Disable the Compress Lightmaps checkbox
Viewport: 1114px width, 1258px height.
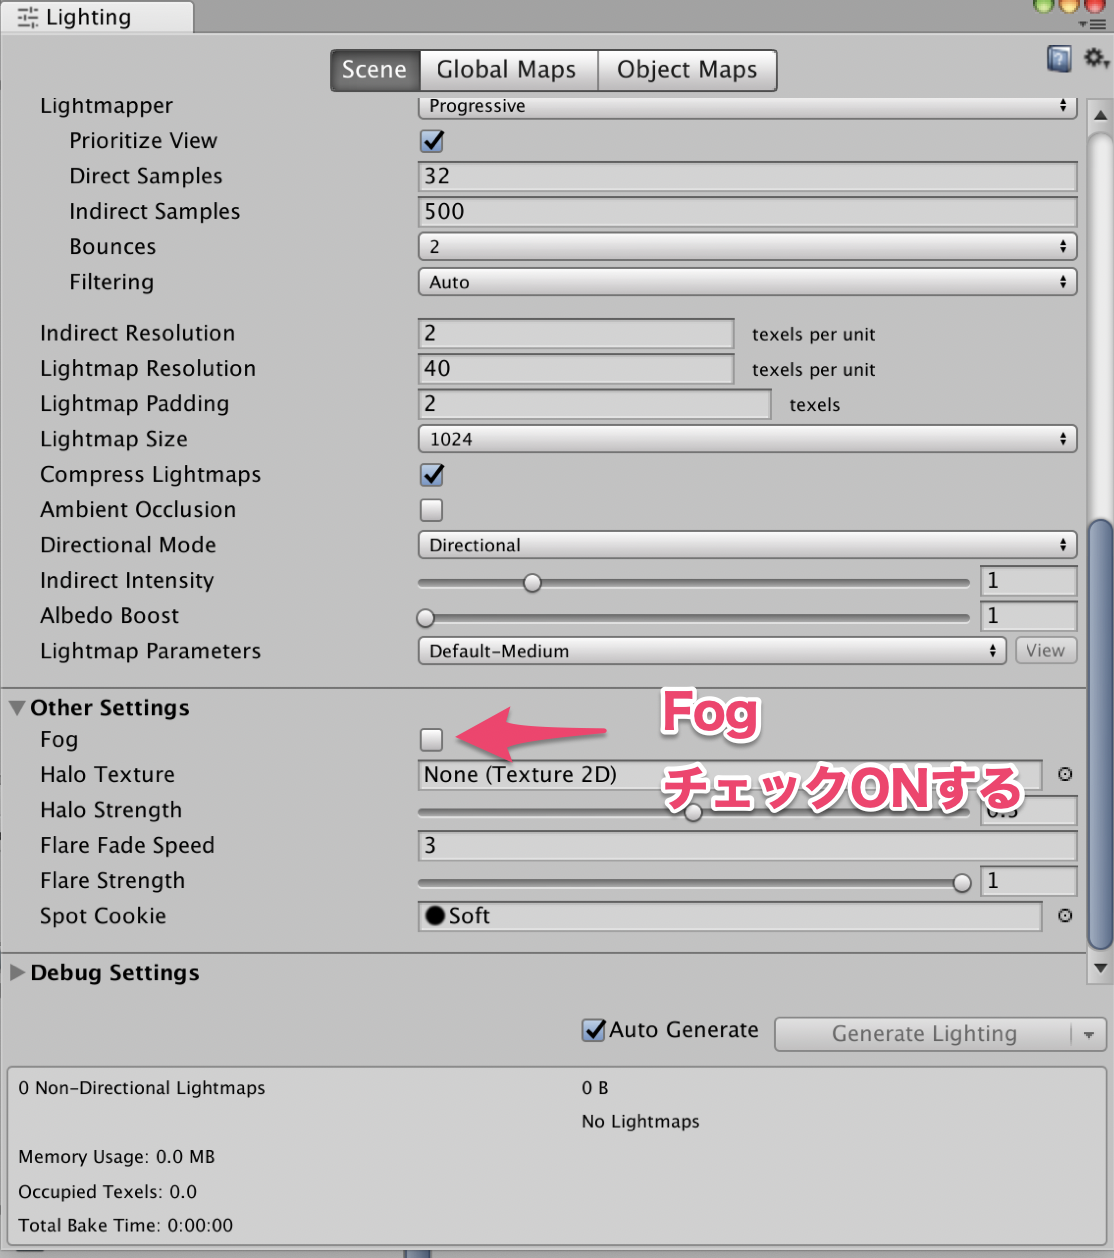[x=430, y=474]
